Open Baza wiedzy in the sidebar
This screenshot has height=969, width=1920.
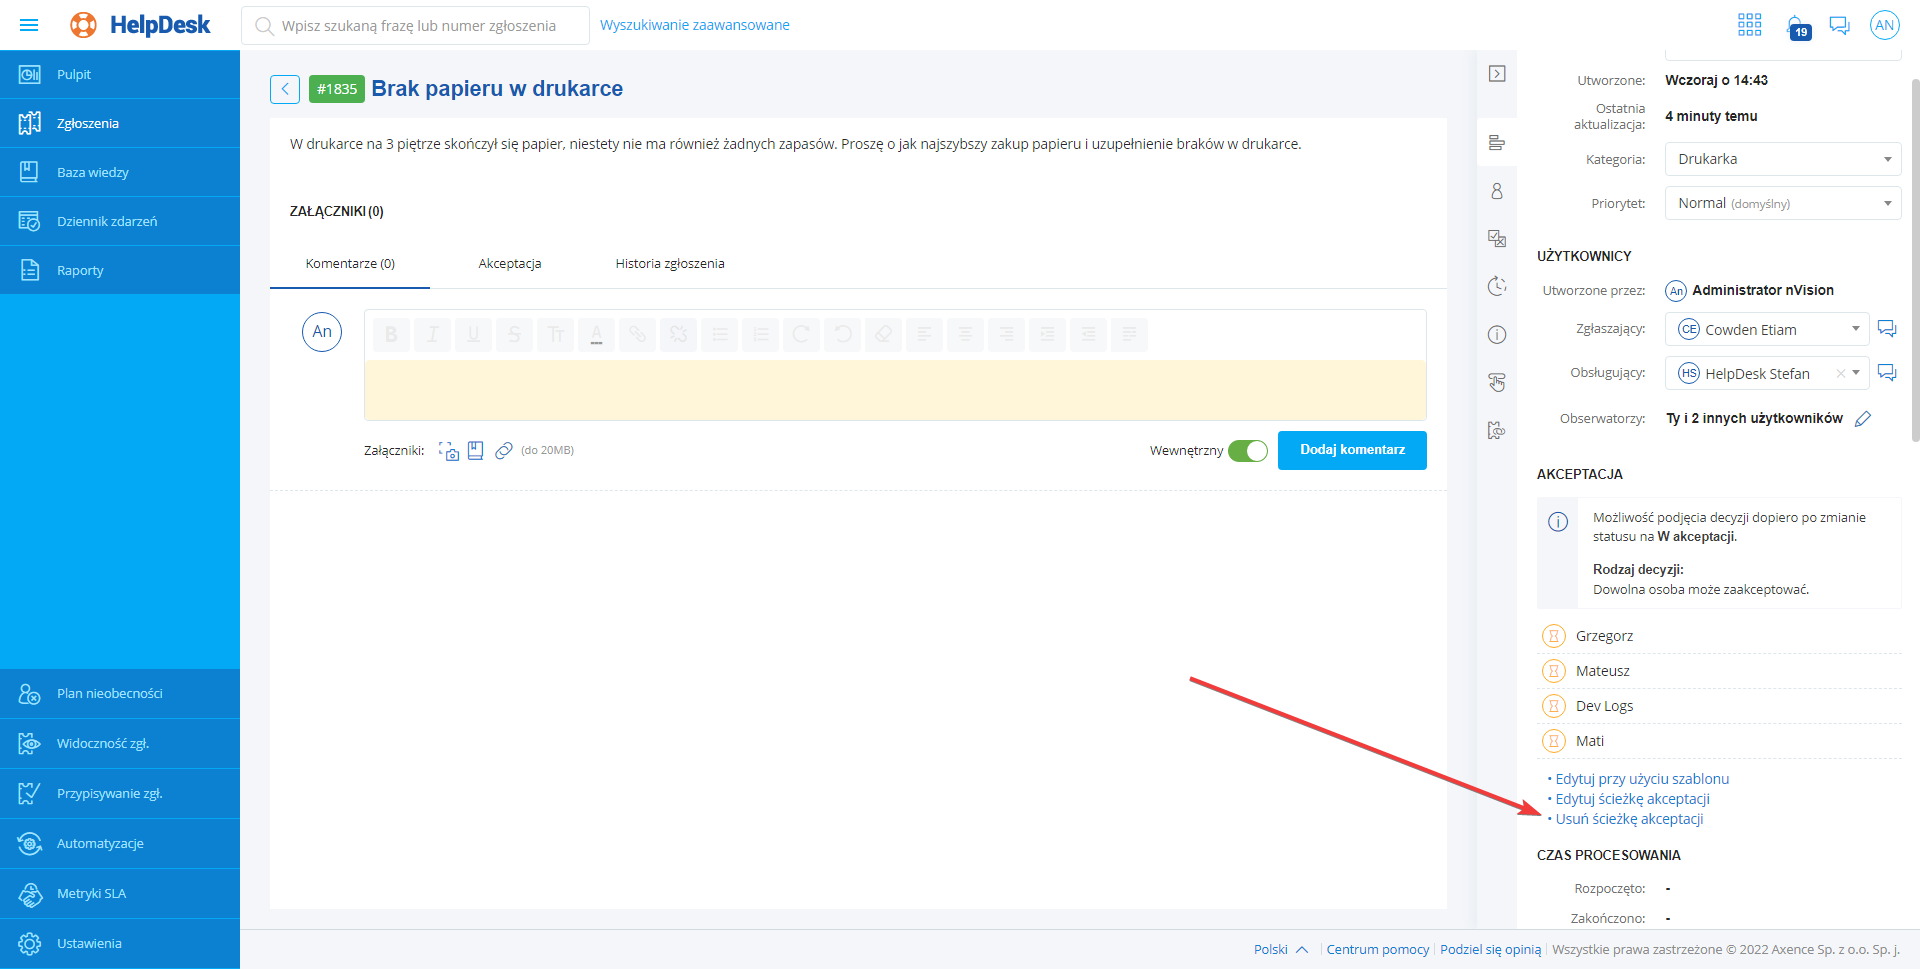click(93, 172)
